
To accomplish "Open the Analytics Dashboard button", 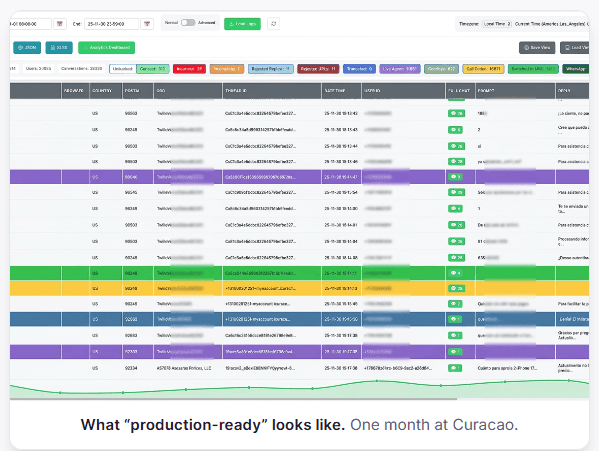I will (107, 47).
